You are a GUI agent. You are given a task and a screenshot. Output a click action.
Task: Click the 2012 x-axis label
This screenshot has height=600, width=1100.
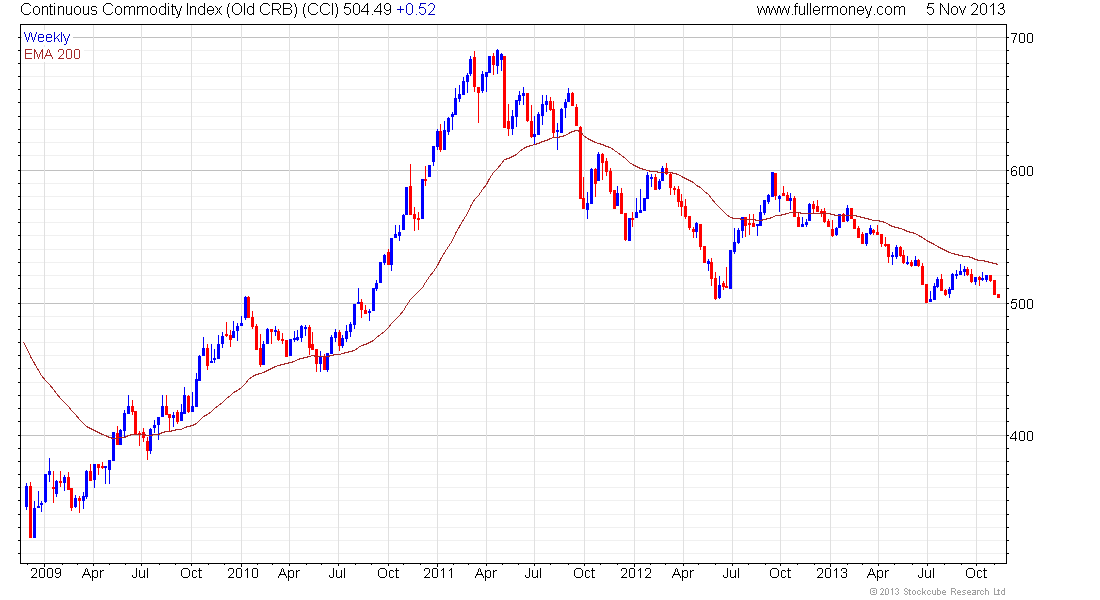click(x=636, y=573)
